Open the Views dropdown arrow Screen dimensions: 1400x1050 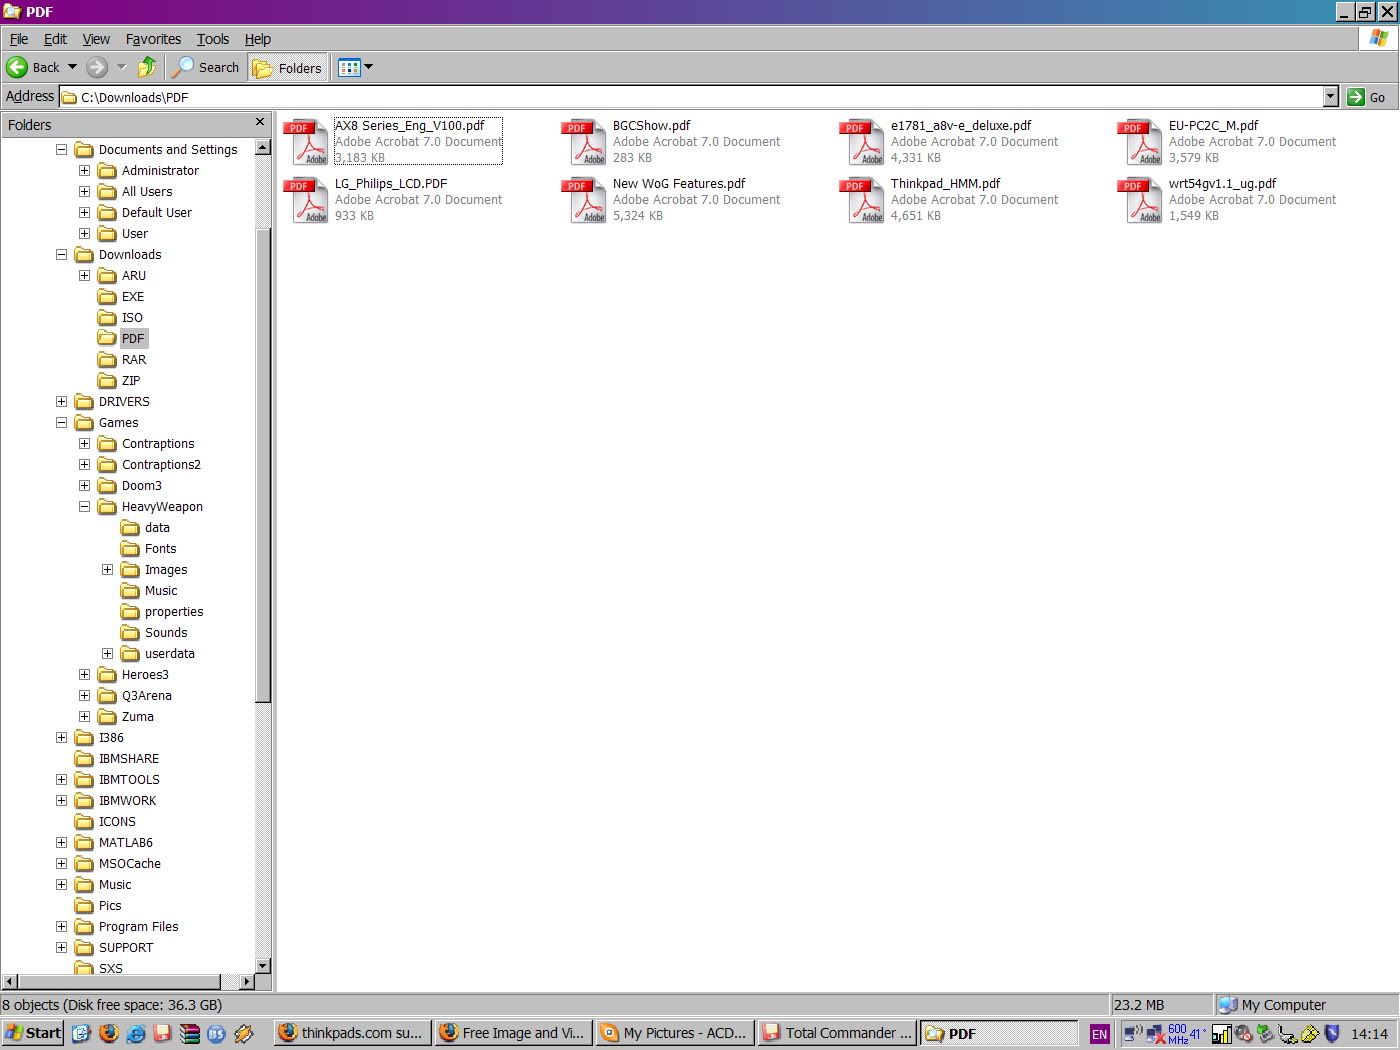click(369, 67)
